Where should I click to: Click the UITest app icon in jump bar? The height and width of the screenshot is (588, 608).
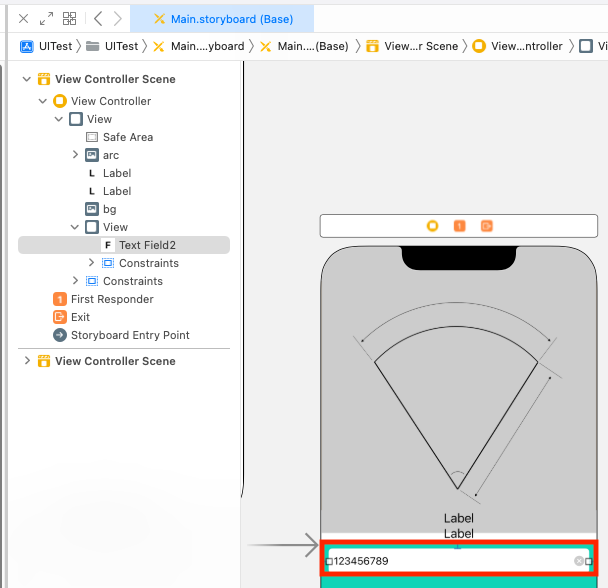pos(27,46)
